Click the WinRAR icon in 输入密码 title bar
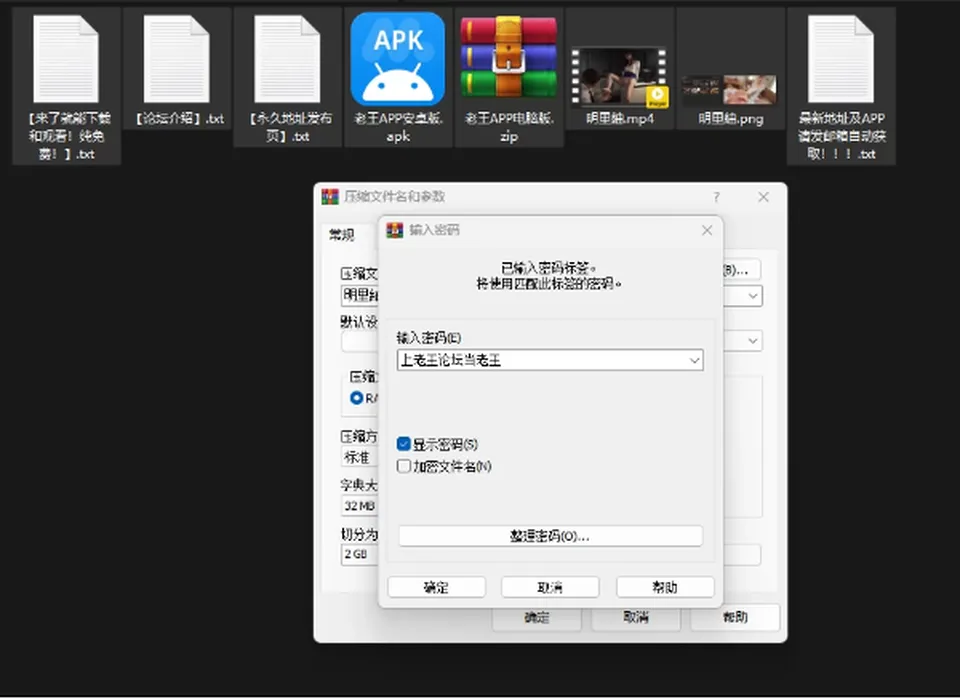The image size is (960, 699). click(395, 230)
